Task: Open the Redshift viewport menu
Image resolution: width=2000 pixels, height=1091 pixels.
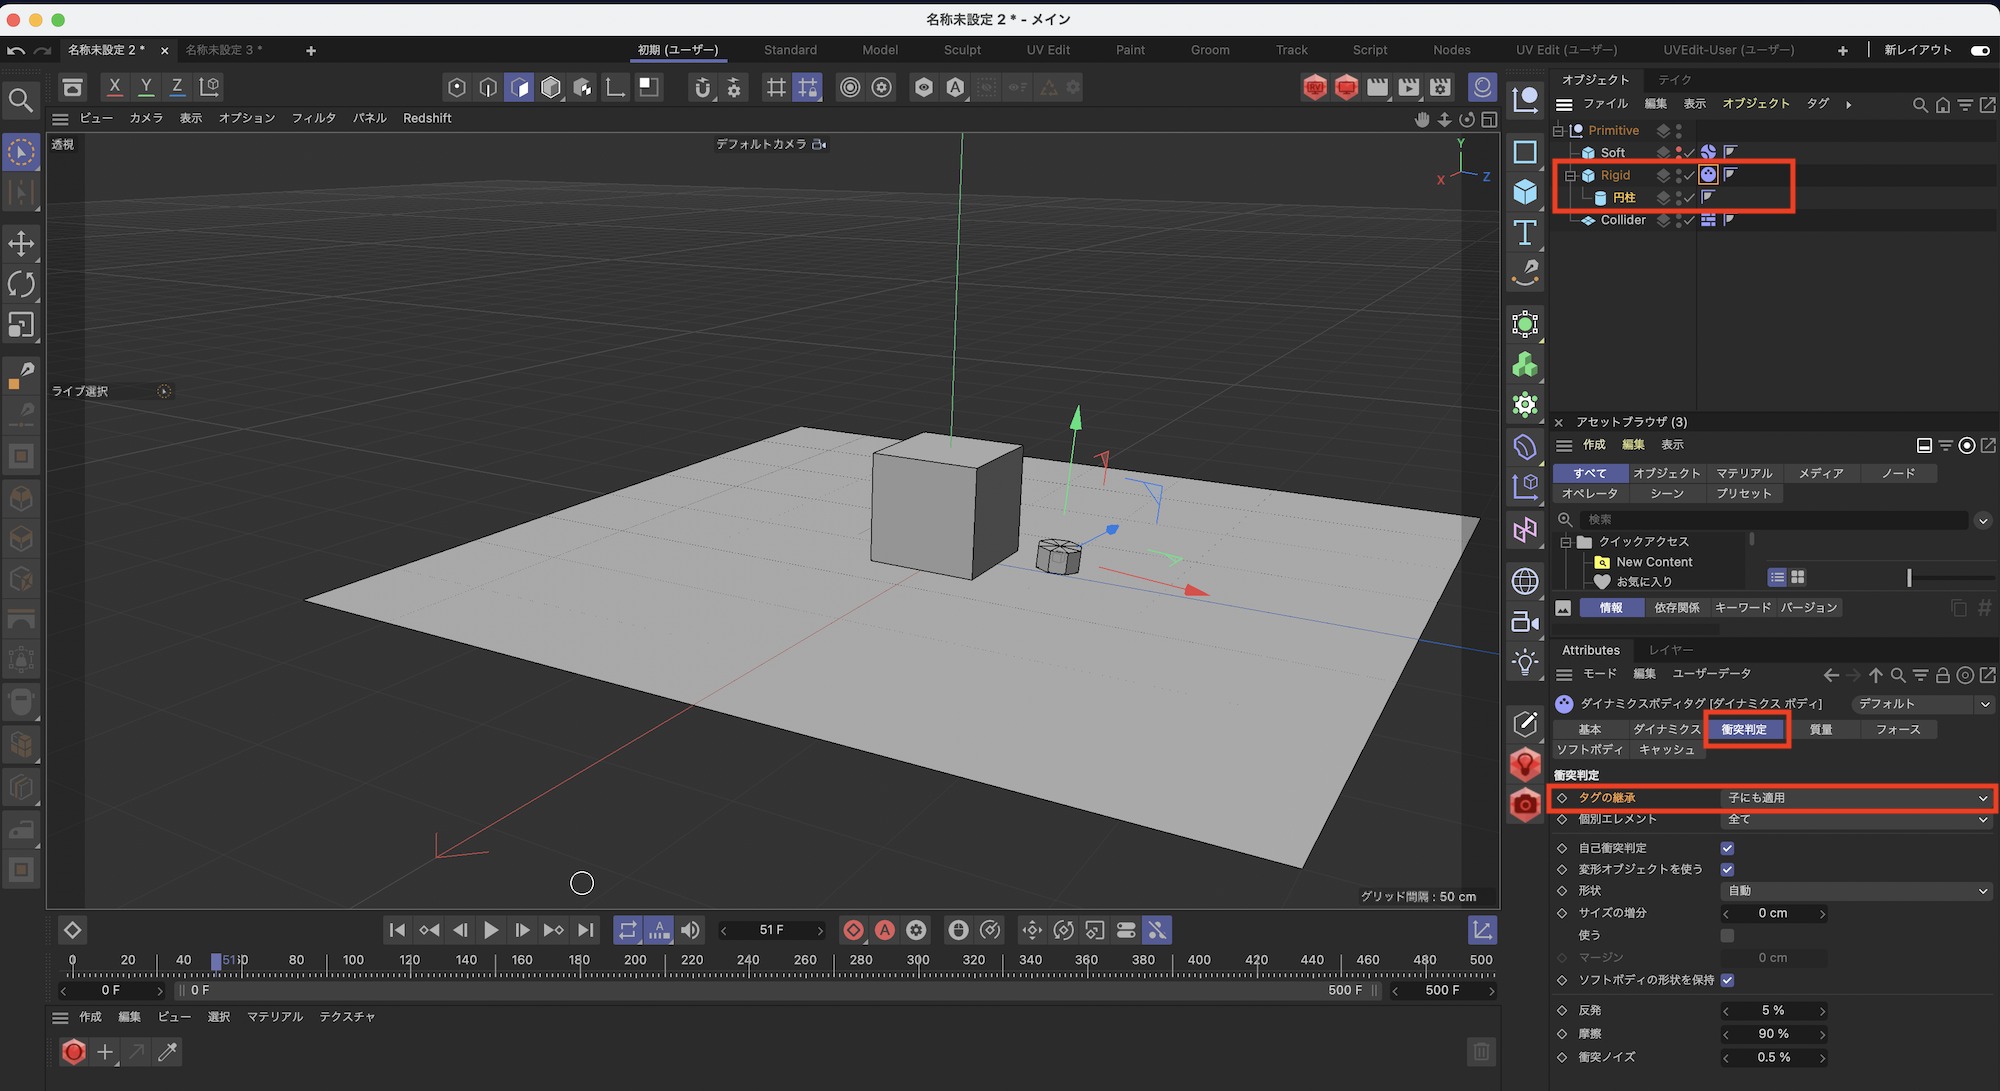Action: point(427,118)
